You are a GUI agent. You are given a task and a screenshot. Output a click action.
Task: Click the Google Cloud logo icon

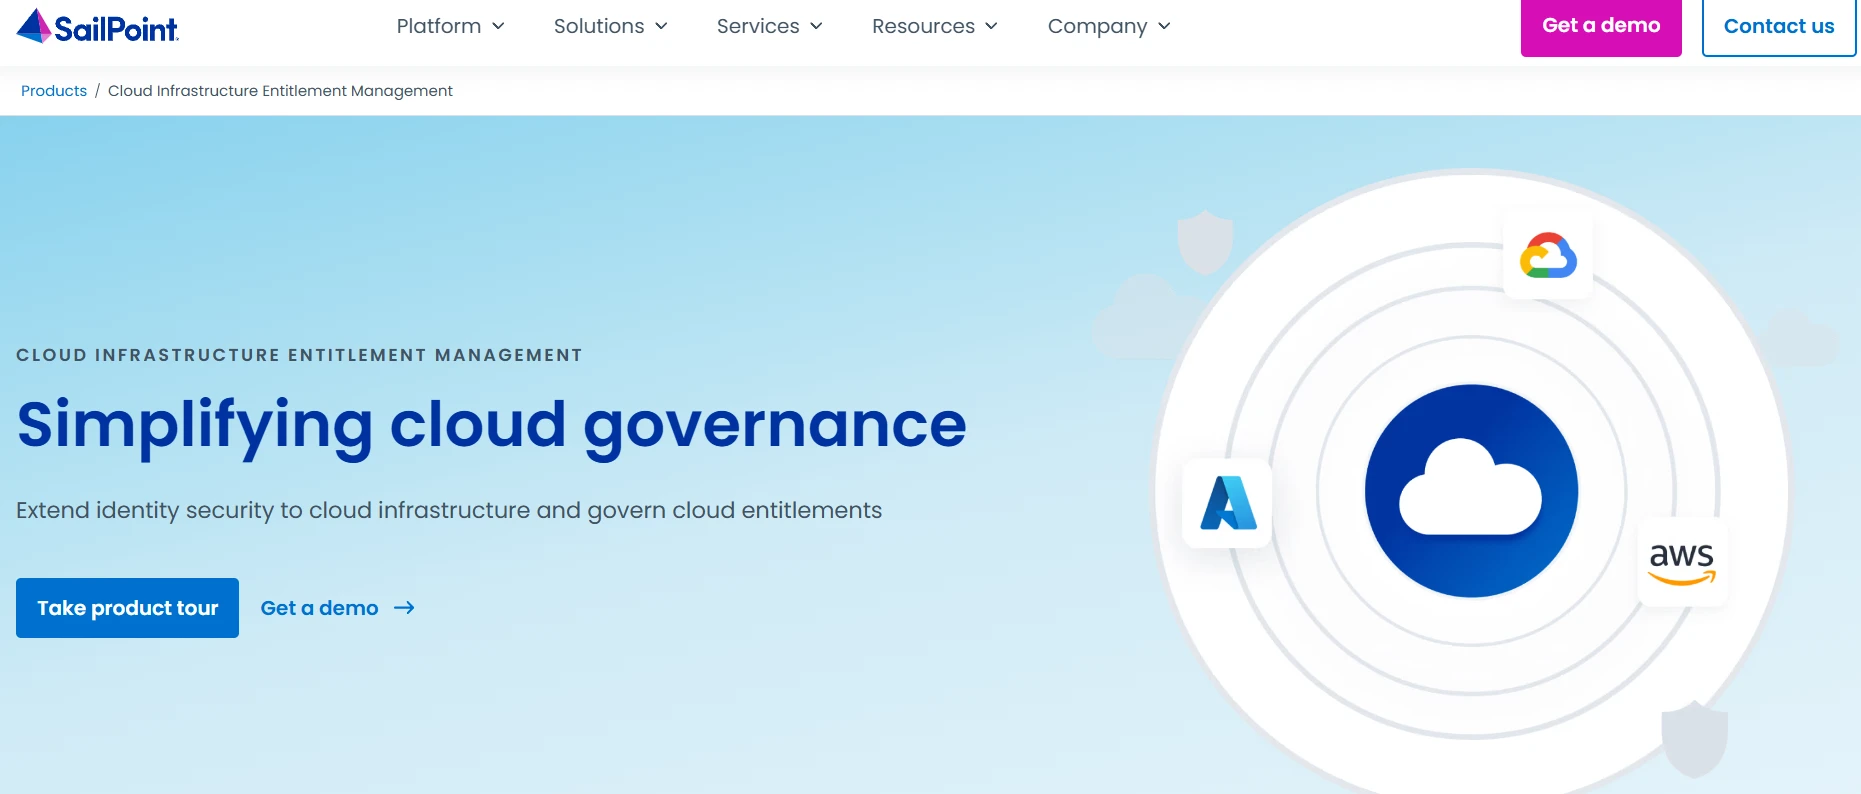click(x=1548, y=255)
